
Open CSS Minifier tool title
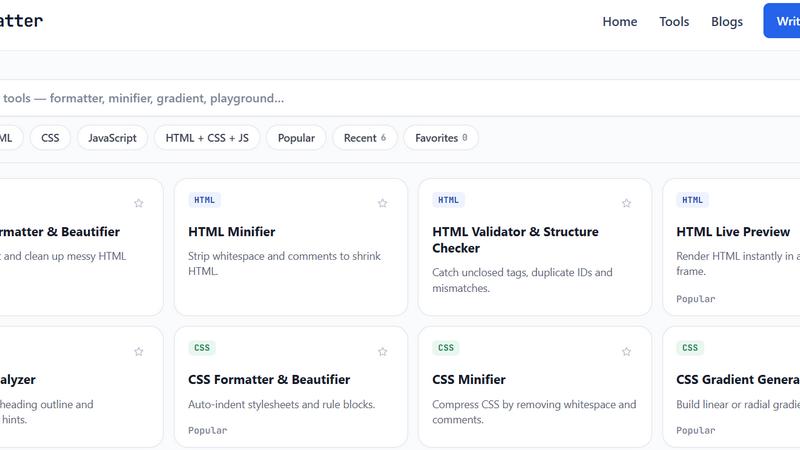coord(469,380)
